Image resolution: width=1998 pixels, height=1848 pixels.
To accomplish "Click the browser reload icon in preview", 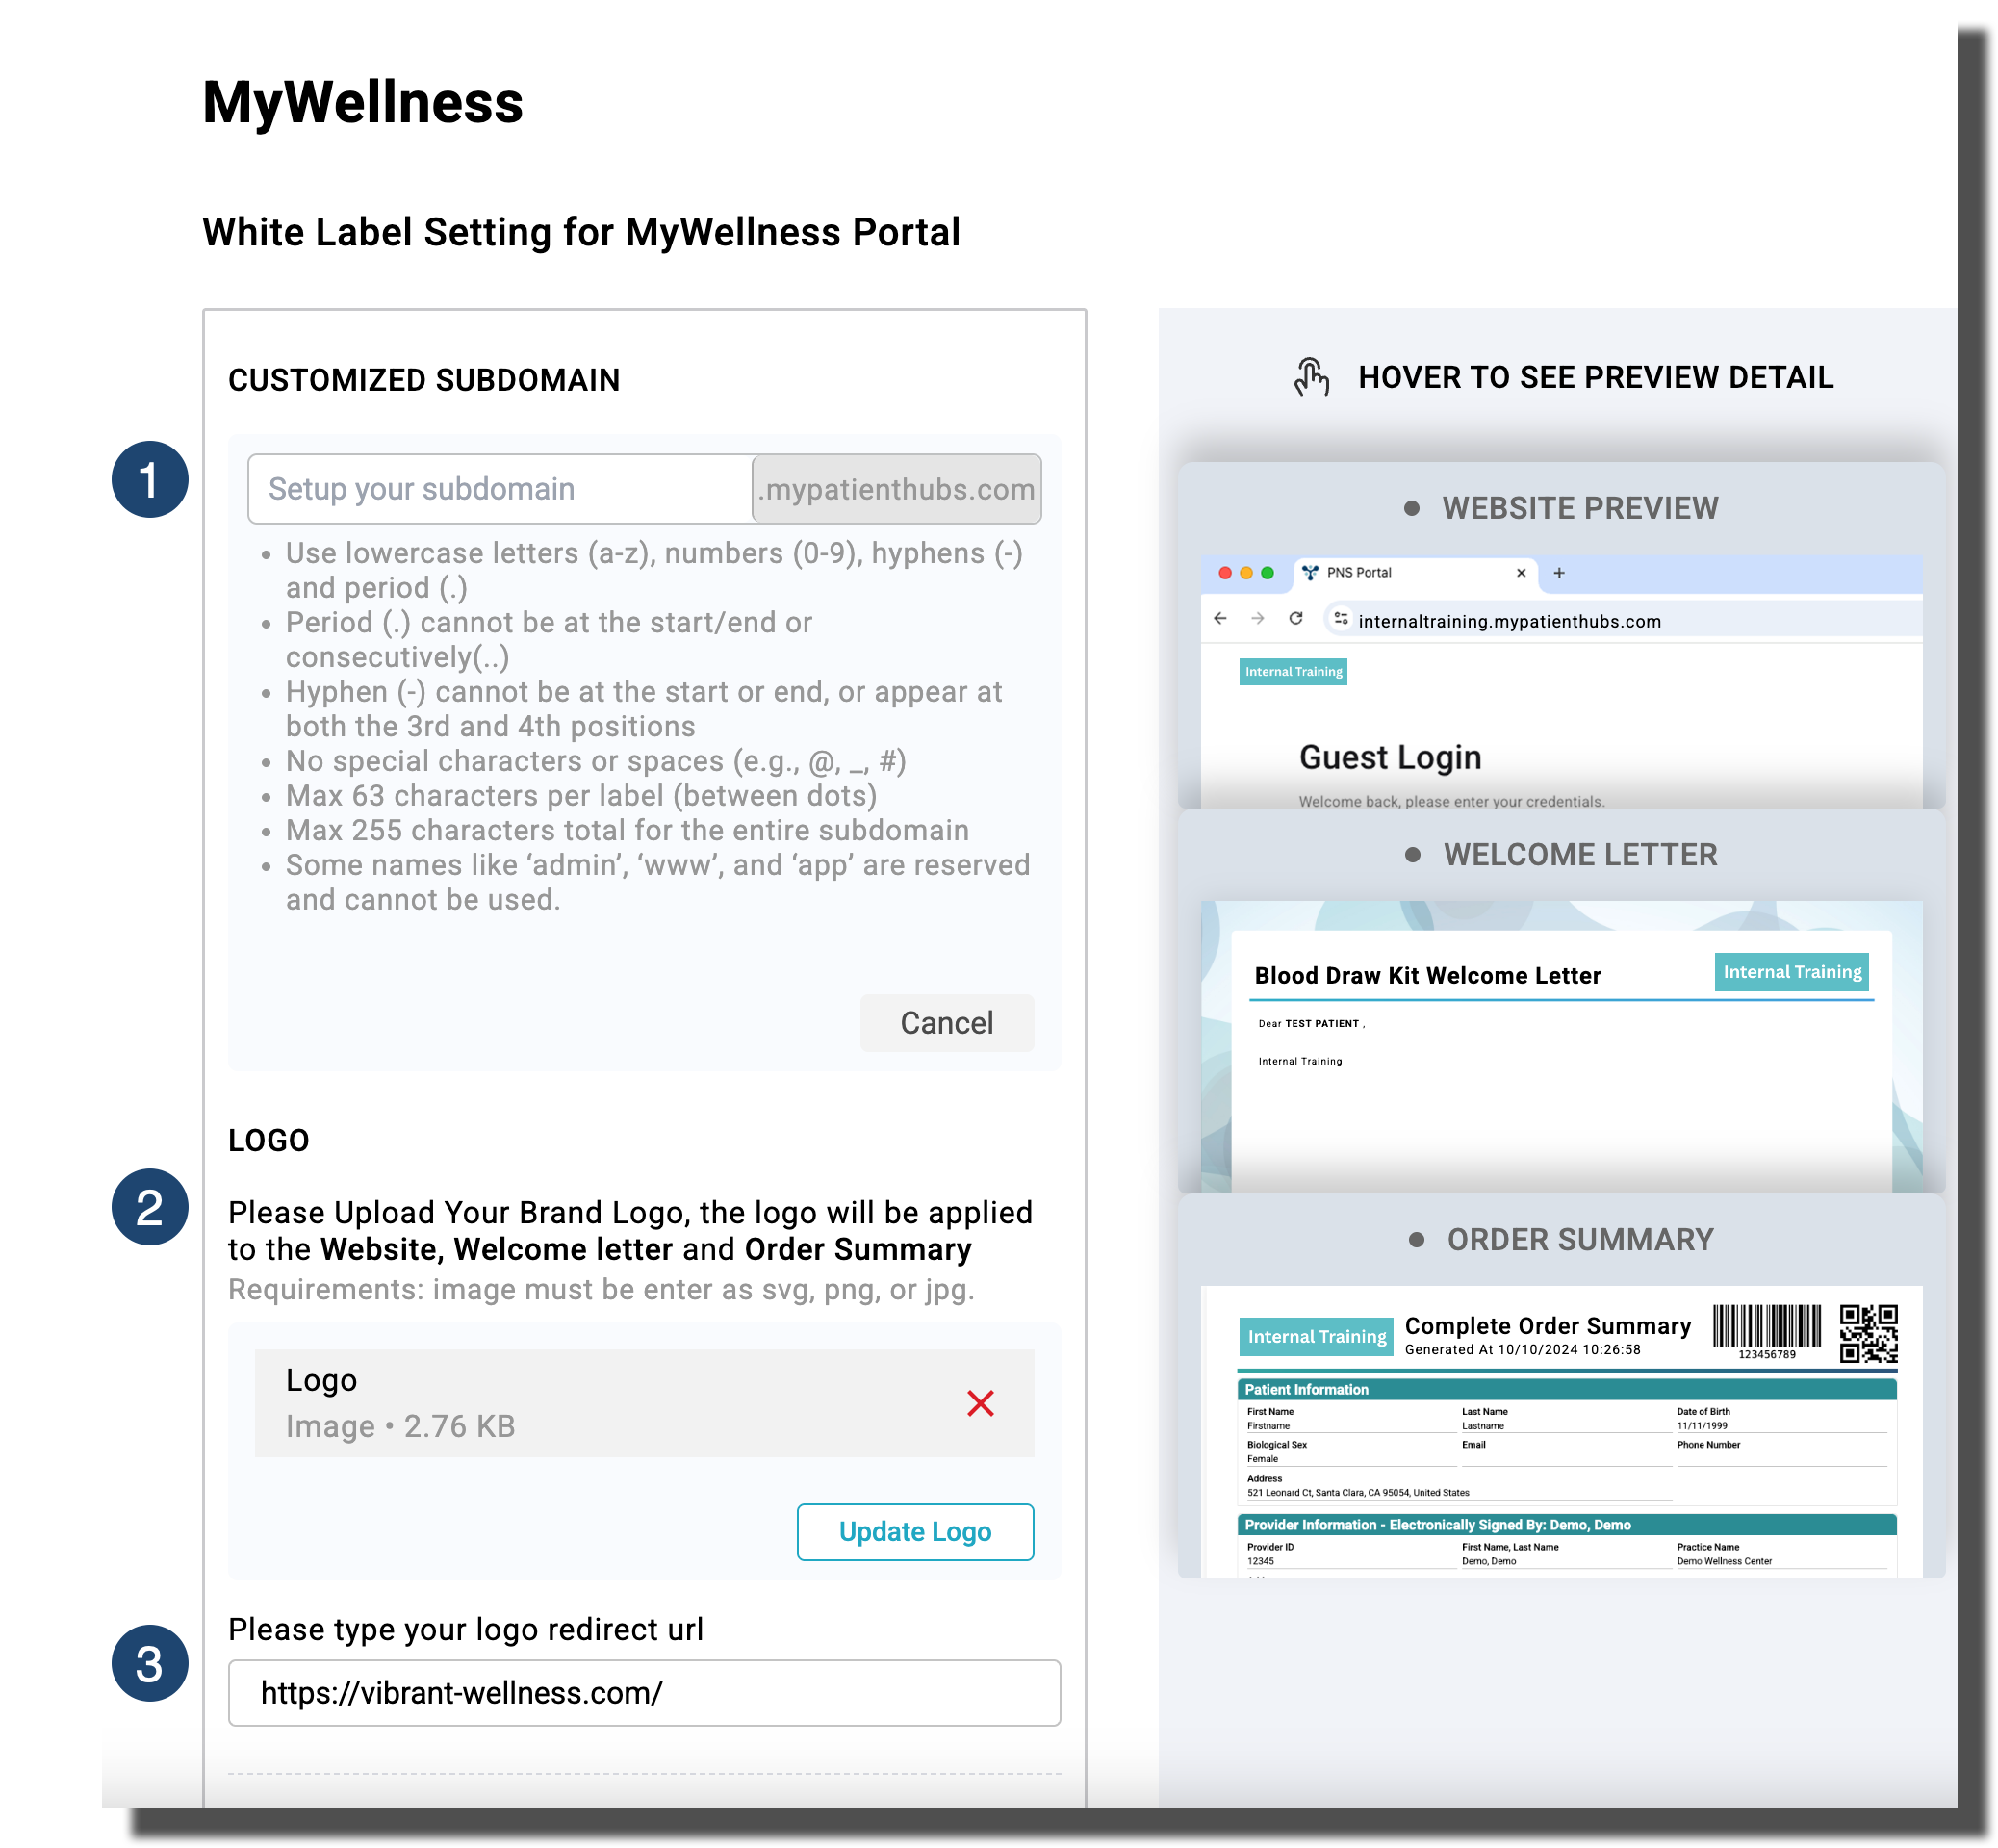I will tap(1295, 619).
